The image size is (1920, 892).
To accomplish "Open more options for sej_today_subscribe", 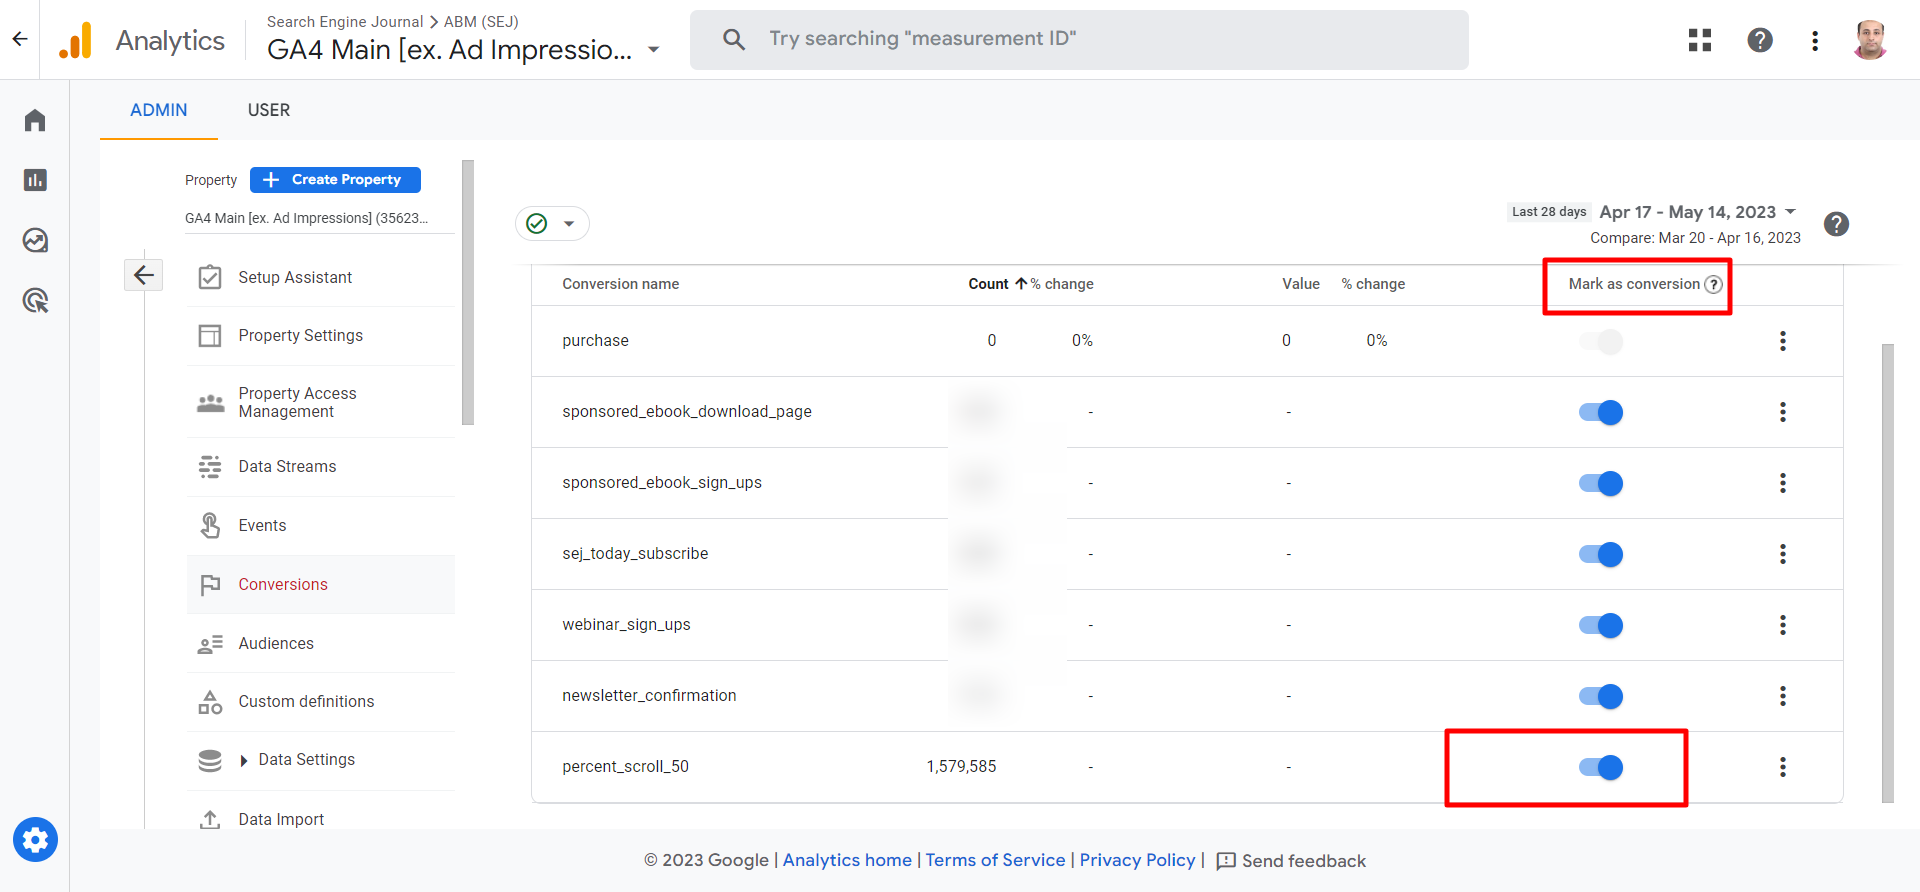I will 1782,554.
